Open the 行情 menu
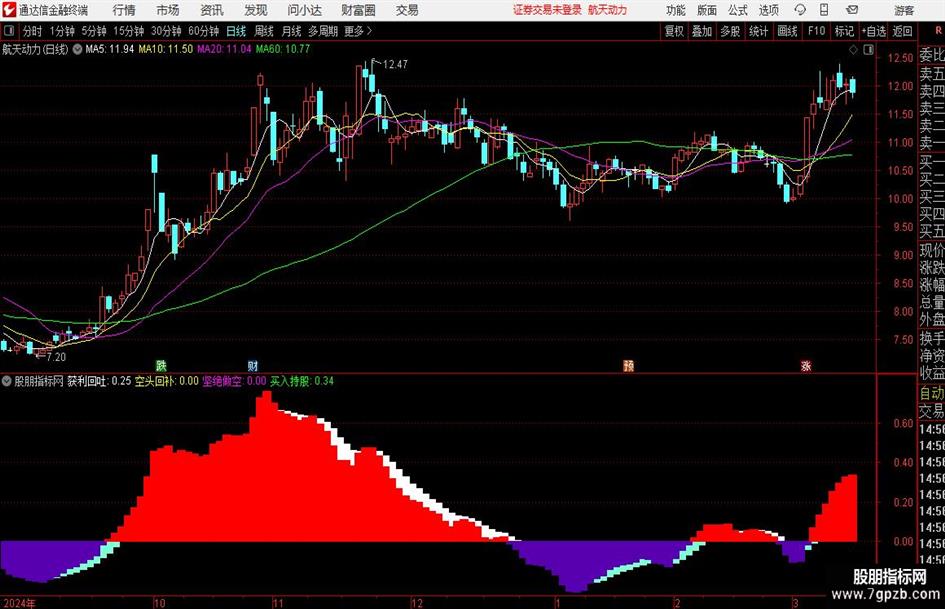Viewport: 945px width, 609px height. (124, 10)
